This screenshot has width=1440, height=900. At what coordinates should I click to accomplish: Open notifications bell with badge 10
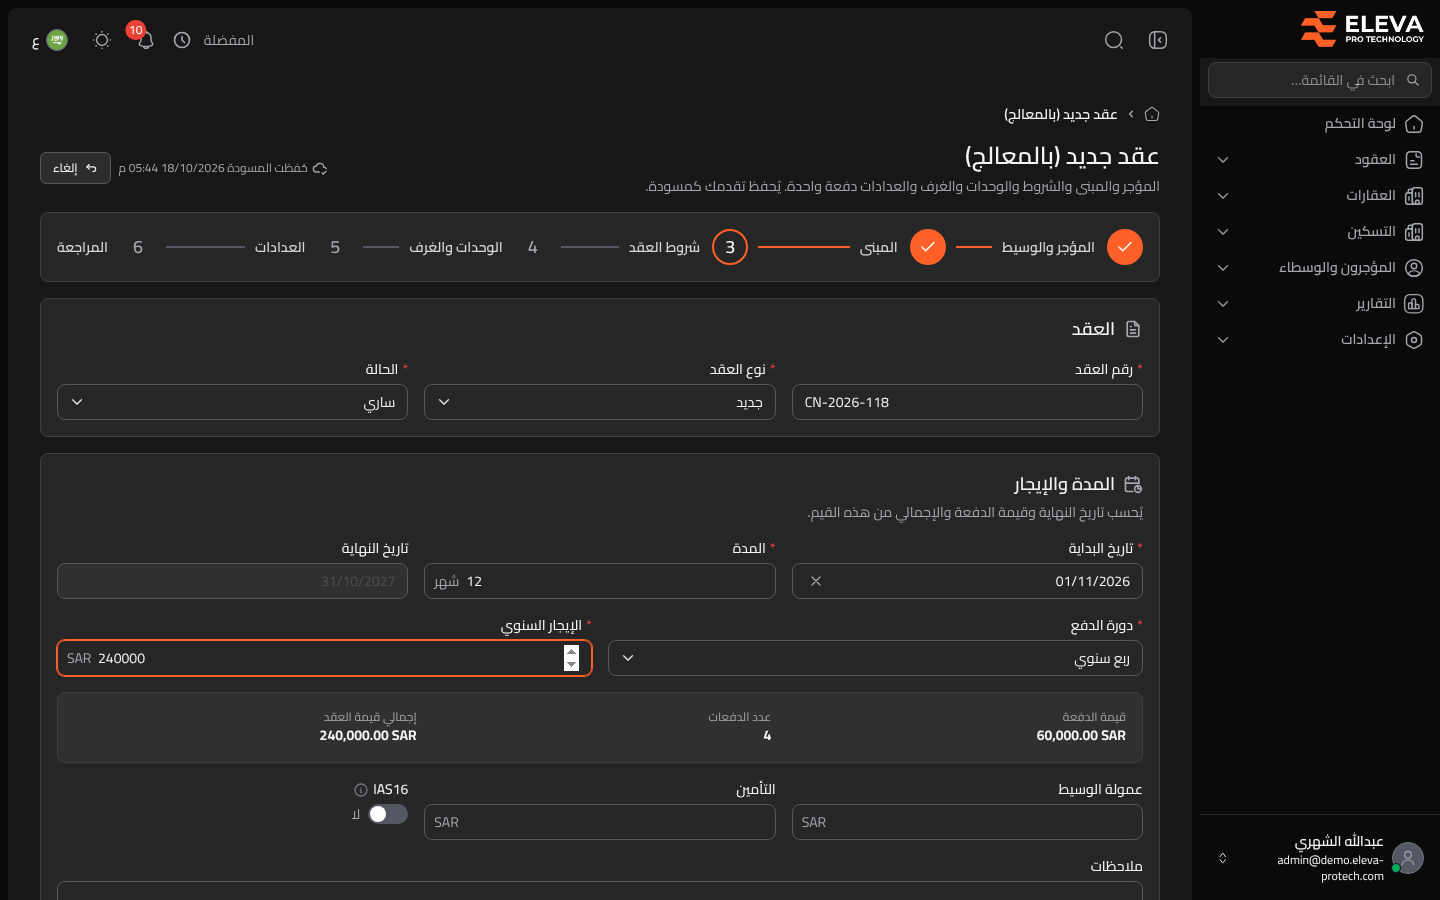[x=145, y=40]
